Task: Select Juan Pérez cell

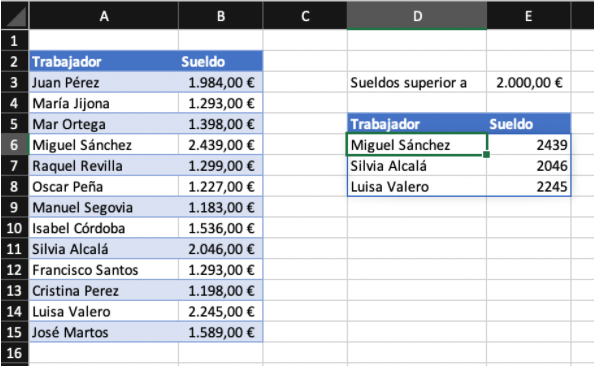Action: 104,82
